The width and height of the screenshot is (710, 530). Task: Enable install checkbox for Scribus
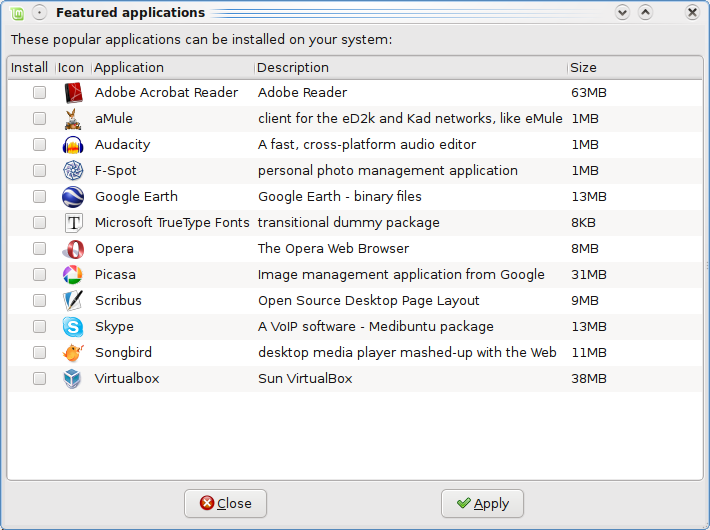[39, 300]
